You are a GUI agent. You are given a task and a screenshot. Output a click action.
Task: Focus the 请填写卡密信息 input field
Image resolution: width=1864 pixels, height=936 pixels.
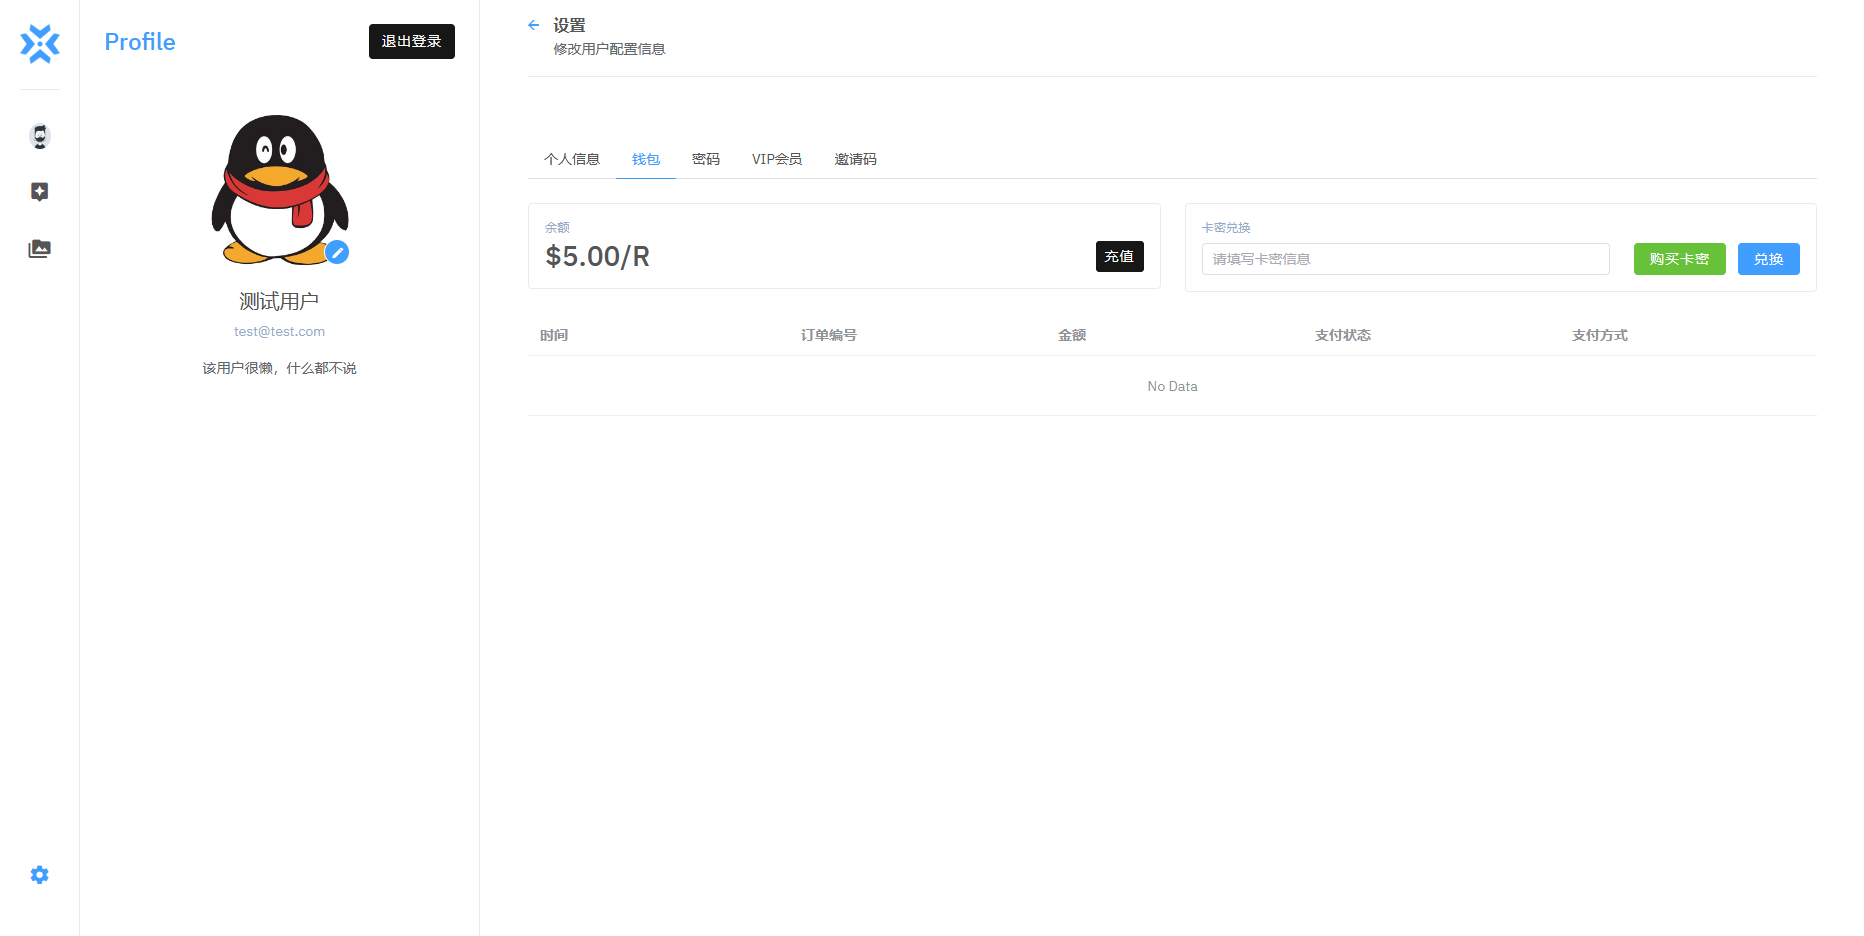(x=1405, y=259)
